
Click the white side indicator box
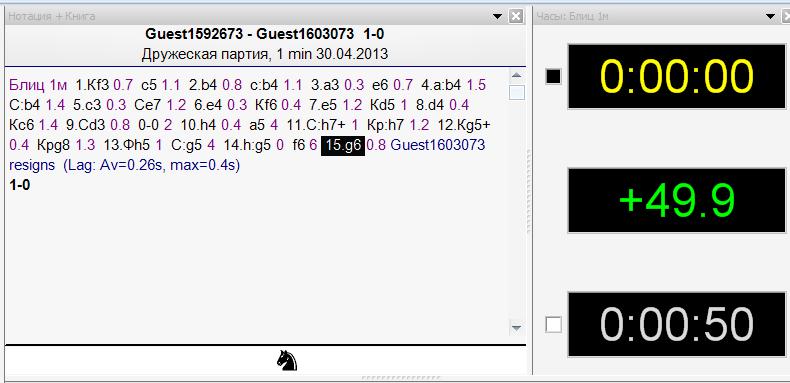(553, 326)
